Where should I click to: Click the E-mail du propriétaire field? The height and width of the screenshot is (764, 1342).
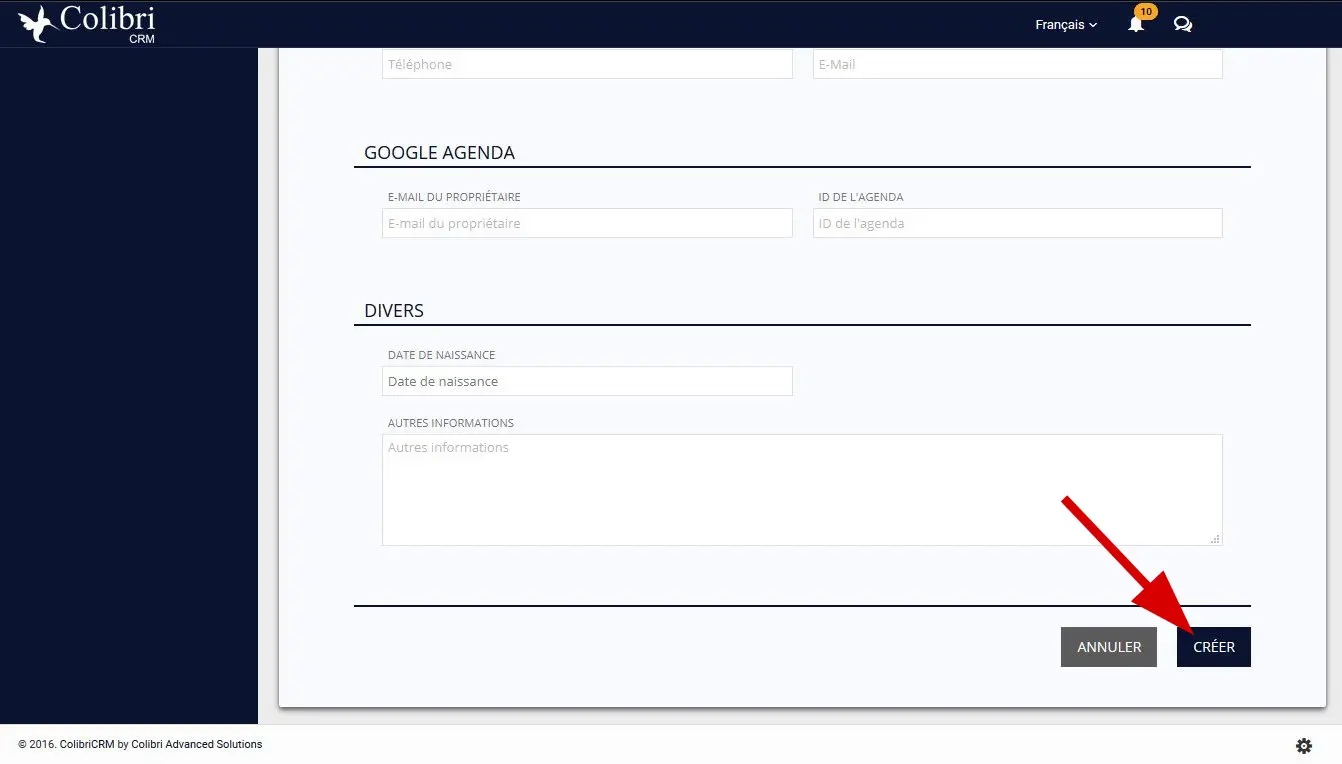point(587,223)
